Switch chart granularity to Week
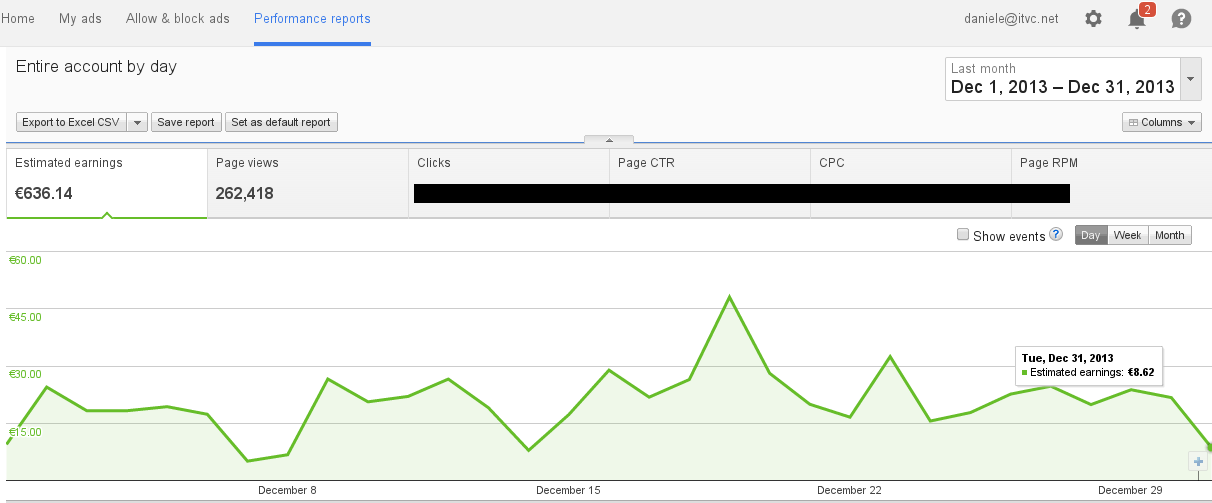Screen dimensions: 1212x503 [x=1127, y=235]
